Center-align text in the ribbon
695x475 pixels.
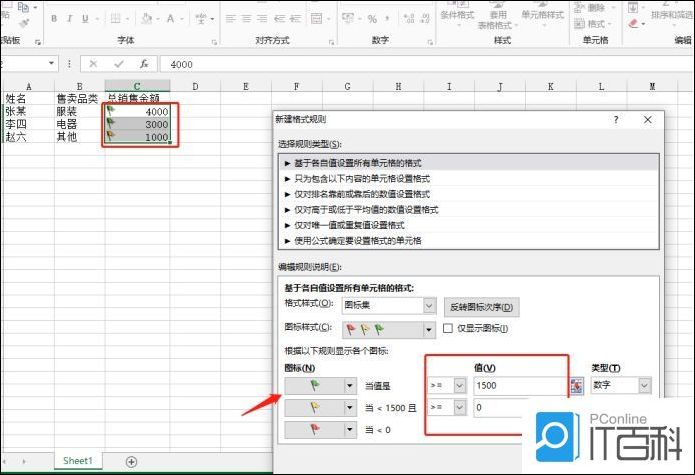(x=246, y=19)
